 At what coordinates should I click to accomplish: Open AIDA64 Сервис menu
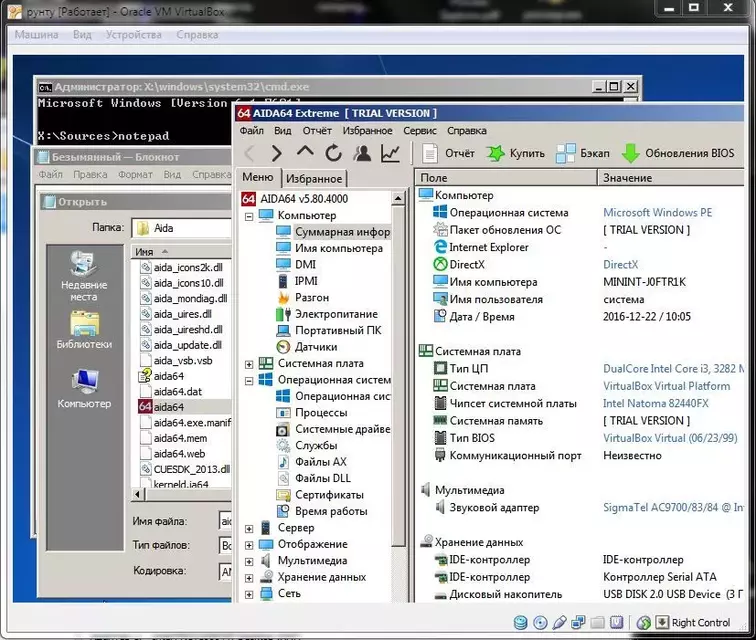click(x=420, y=131)
